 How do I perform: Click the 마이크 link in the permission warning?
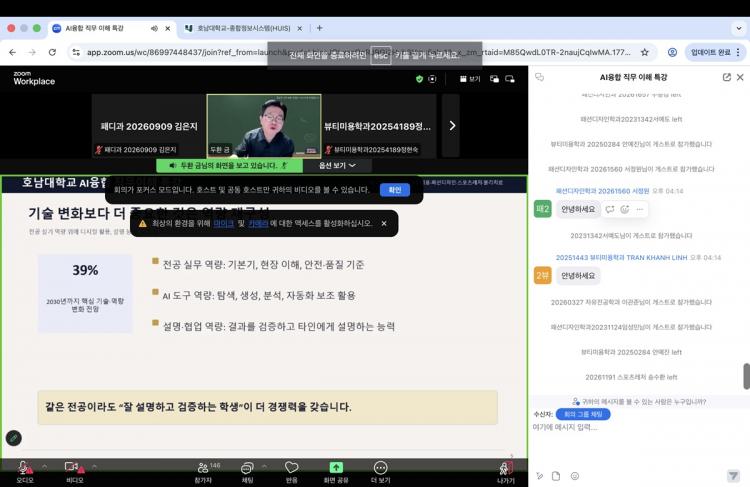point(223,223)
